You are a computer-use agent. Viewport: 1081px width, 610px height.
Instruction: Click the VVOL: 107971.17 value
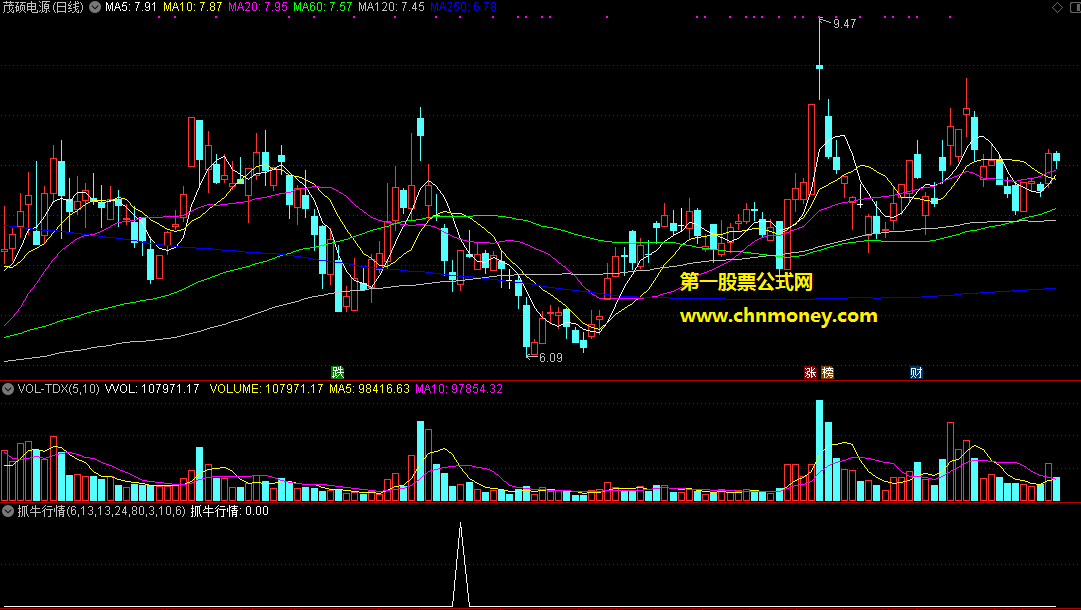152,389
